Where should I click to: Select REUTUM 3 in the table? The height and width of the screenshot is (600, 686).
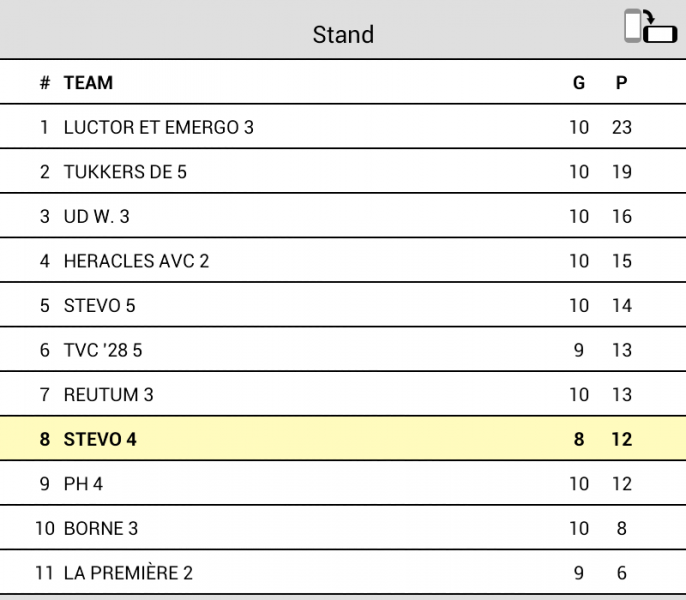pos(343,394)
